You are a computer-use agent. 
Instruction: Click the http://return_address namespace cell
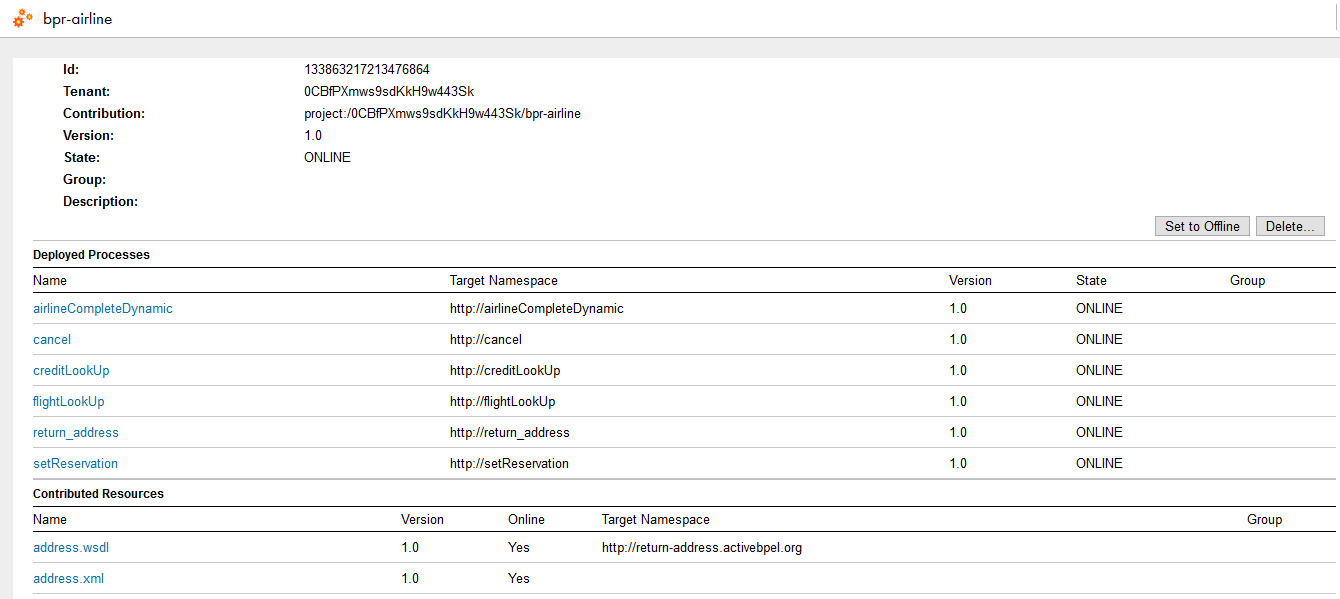510,433
